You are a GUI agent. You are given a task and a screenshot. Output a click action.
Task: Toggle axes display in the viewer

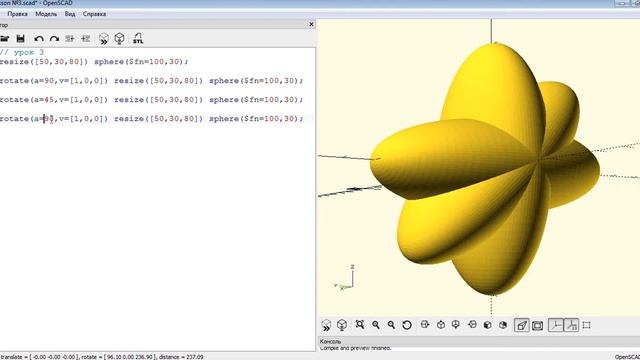click(x=556, y=325)
